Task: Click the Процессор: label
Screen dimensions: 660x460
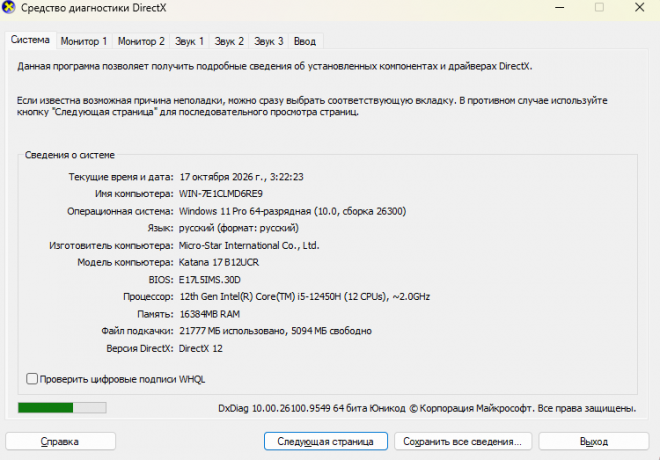Action: click(148, 297)
